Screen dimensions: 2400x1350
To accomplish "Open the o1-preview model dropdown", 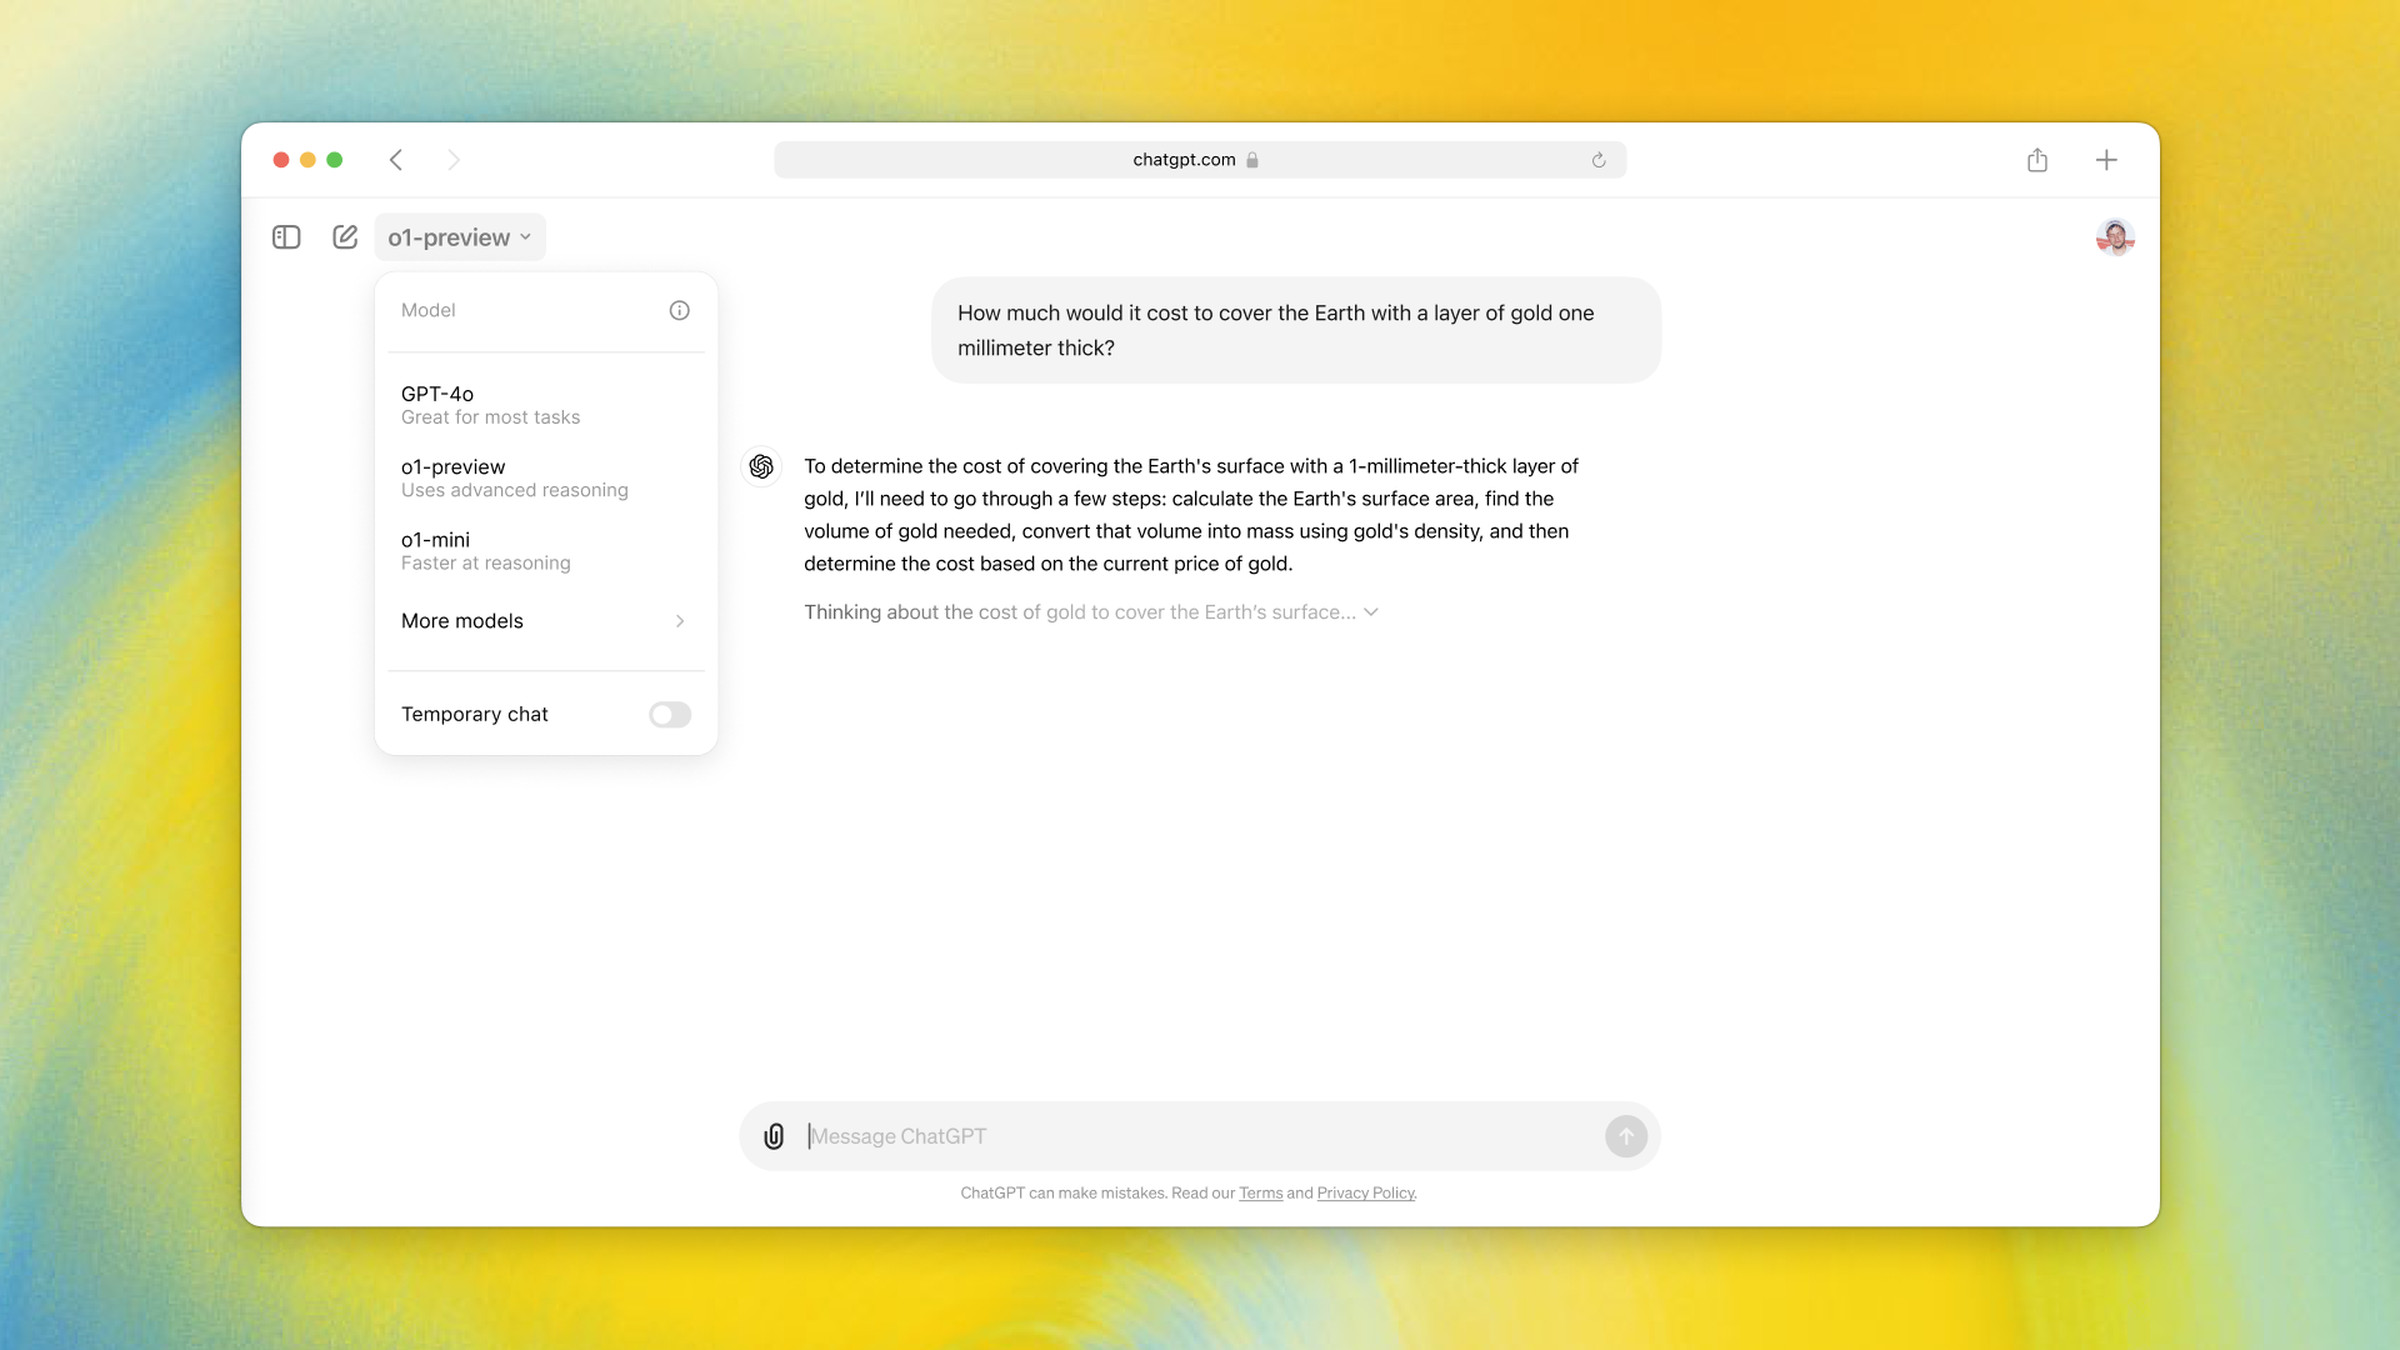I will [x=458, y=236].
